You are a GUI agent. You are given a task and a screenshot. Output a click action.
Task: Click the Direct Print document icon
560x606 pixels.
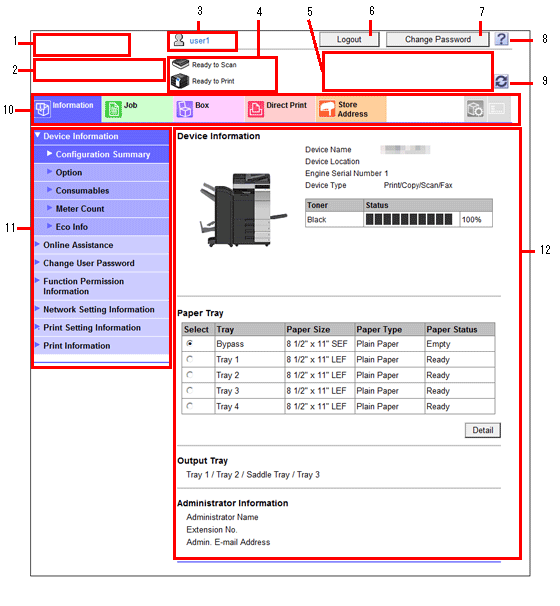pyautogui.click(x=255, y=109)
